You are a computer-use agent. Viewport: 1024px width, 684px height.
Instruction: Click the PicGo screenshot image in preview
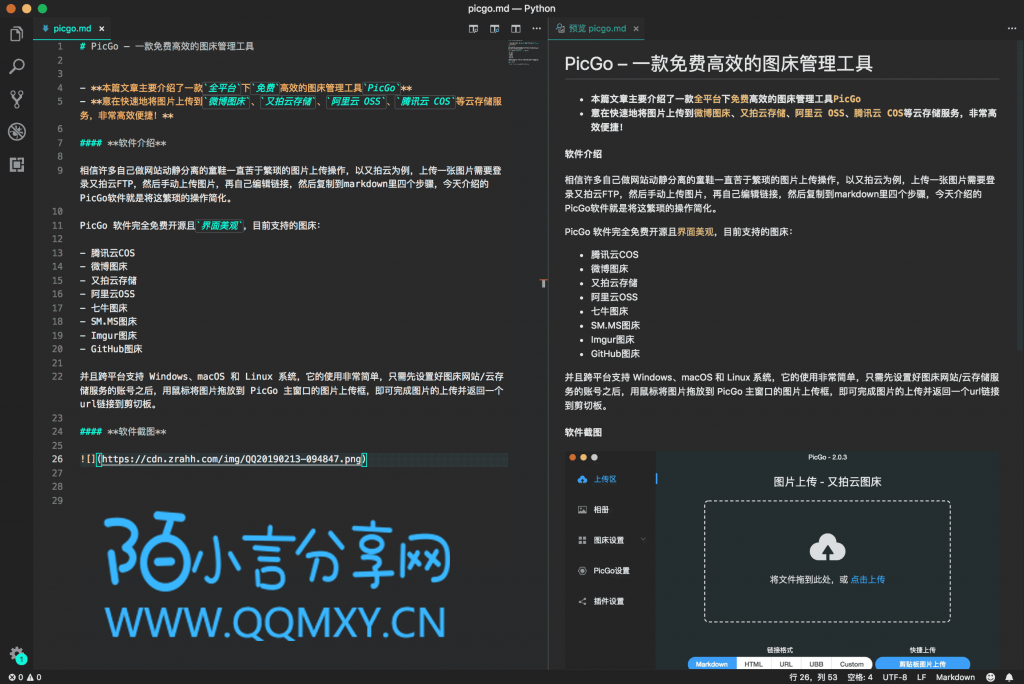pyautogui.click(x=782, y=560)
